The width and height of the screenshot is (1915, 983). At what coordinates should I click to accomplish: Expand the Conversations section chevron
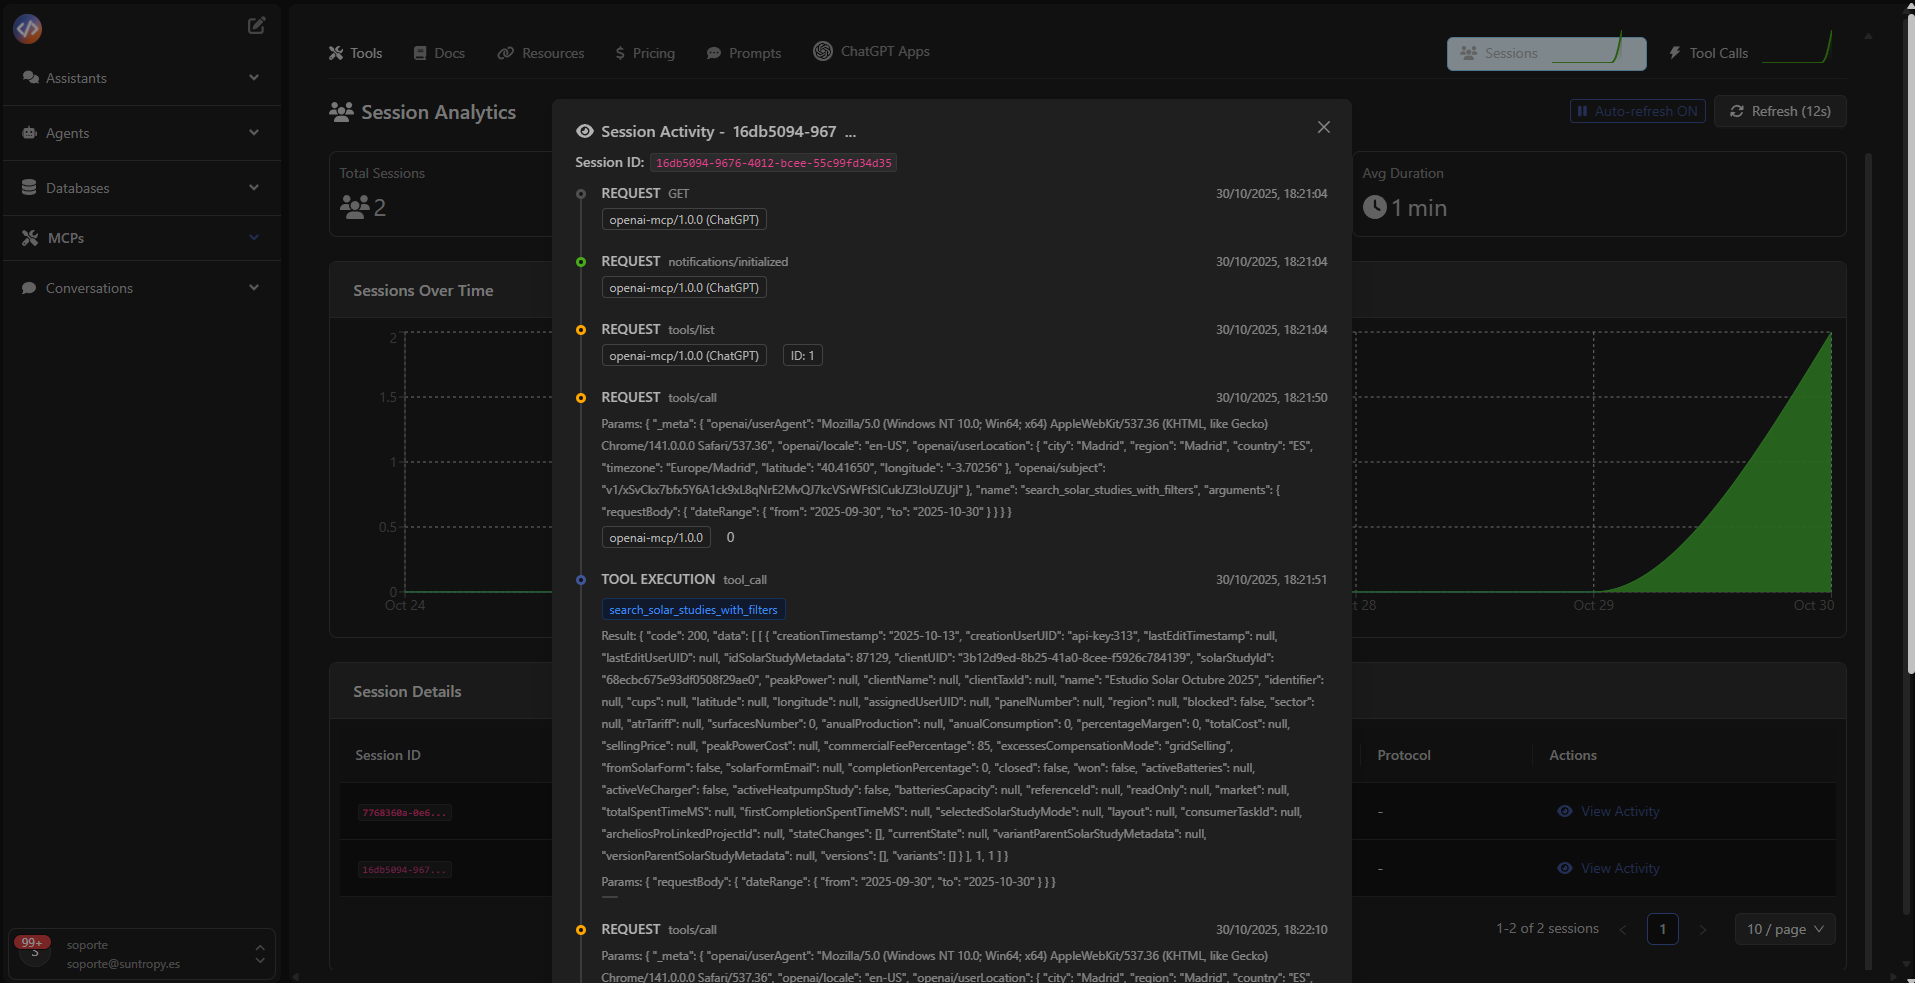254,287
